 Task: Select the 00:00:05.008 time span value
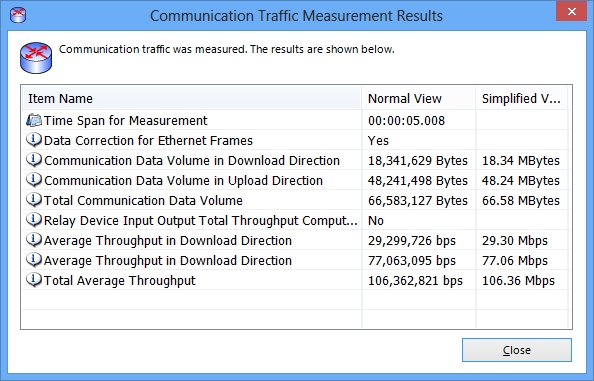pyautogui.click(x=406, y=120)
